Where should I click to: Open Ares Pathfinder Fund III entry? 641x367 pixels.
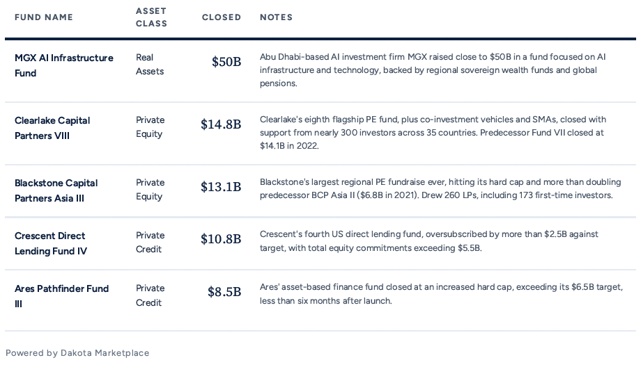point(62,296)
